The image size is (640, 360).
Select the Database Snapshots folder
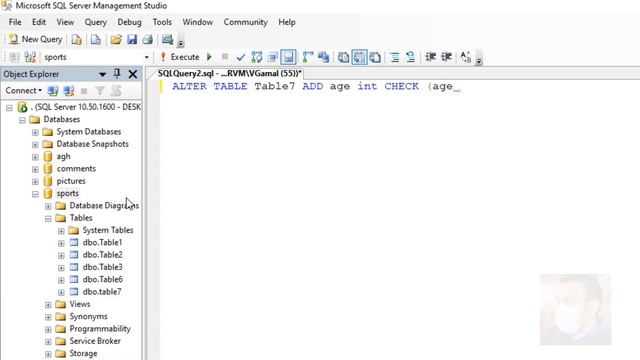click(92, 144)
